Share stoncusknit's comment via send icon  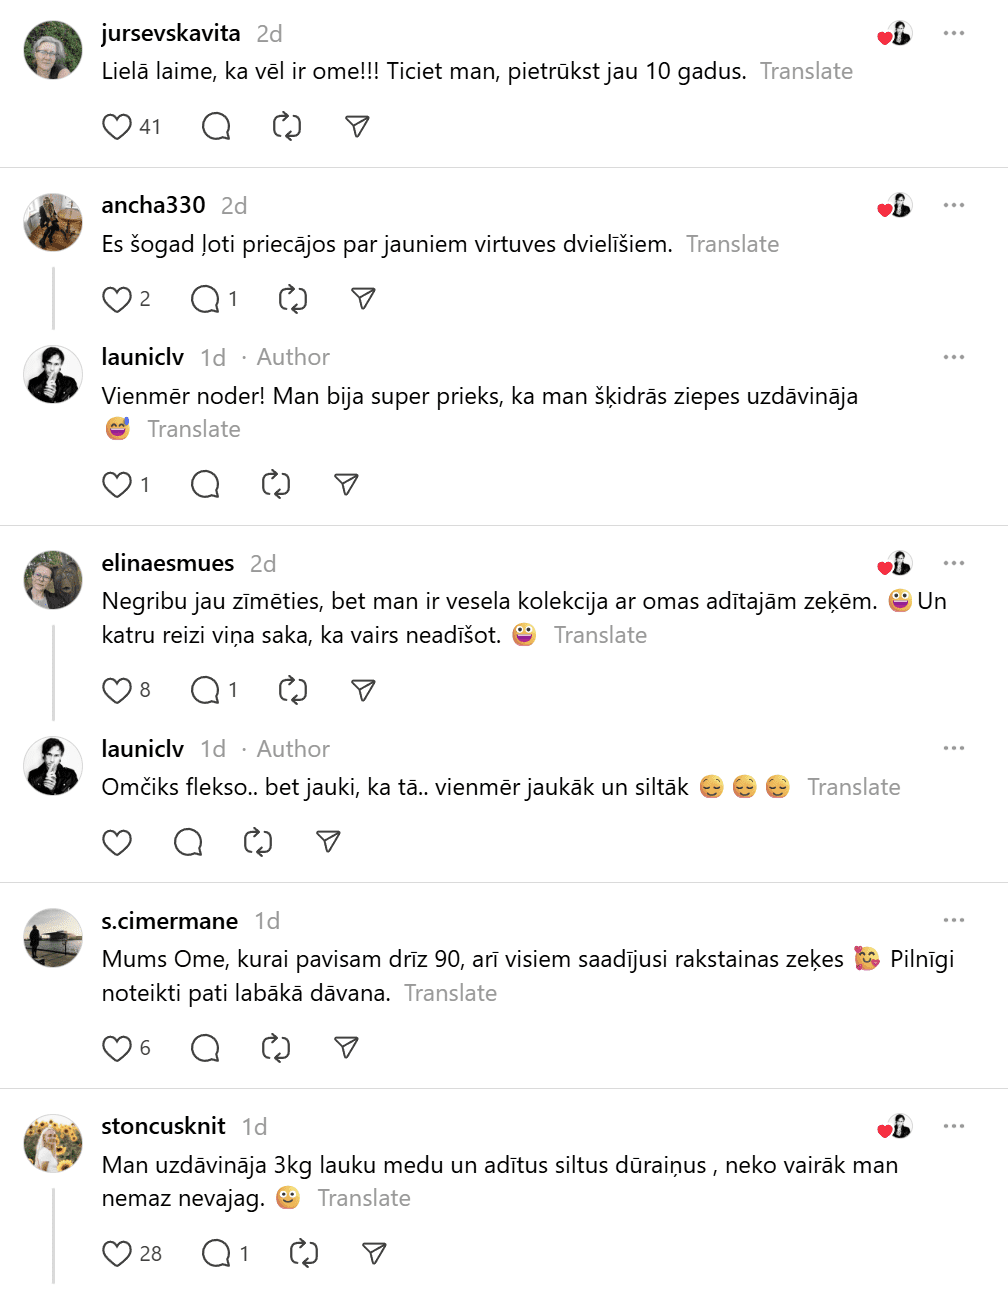tap(374, 1254)
